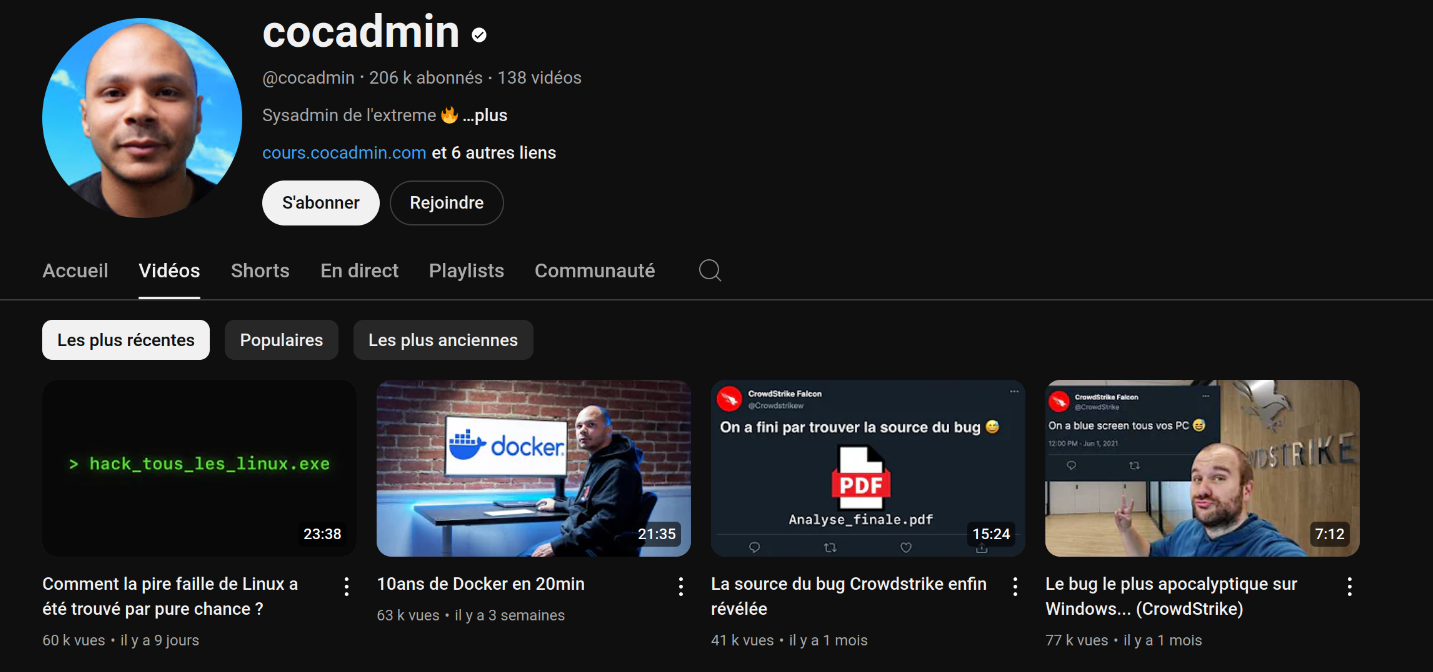Screen dimensions: 1433x672
Task: Click the cocadmin channel avatar picture
Action: [x=142, y=118]
